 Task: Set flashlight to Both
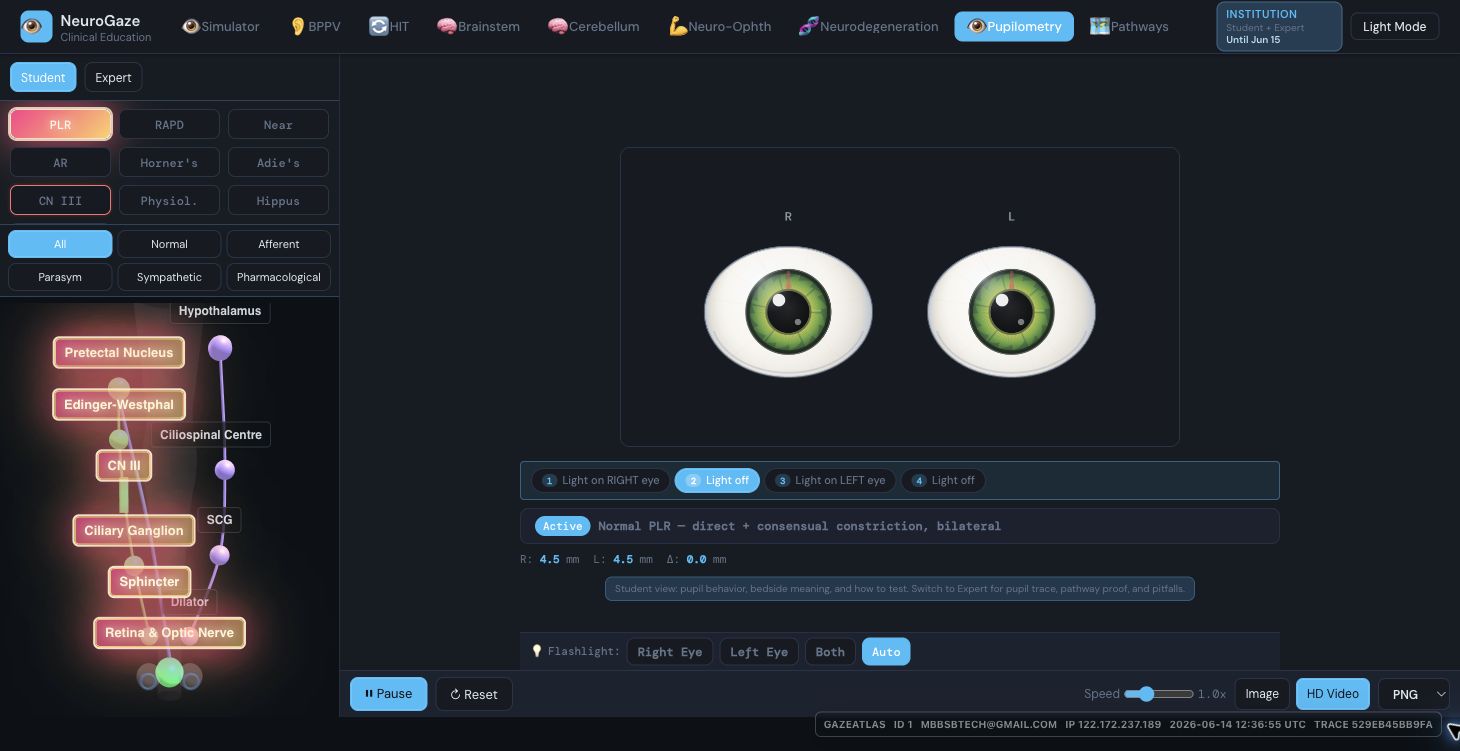[830, 652]
